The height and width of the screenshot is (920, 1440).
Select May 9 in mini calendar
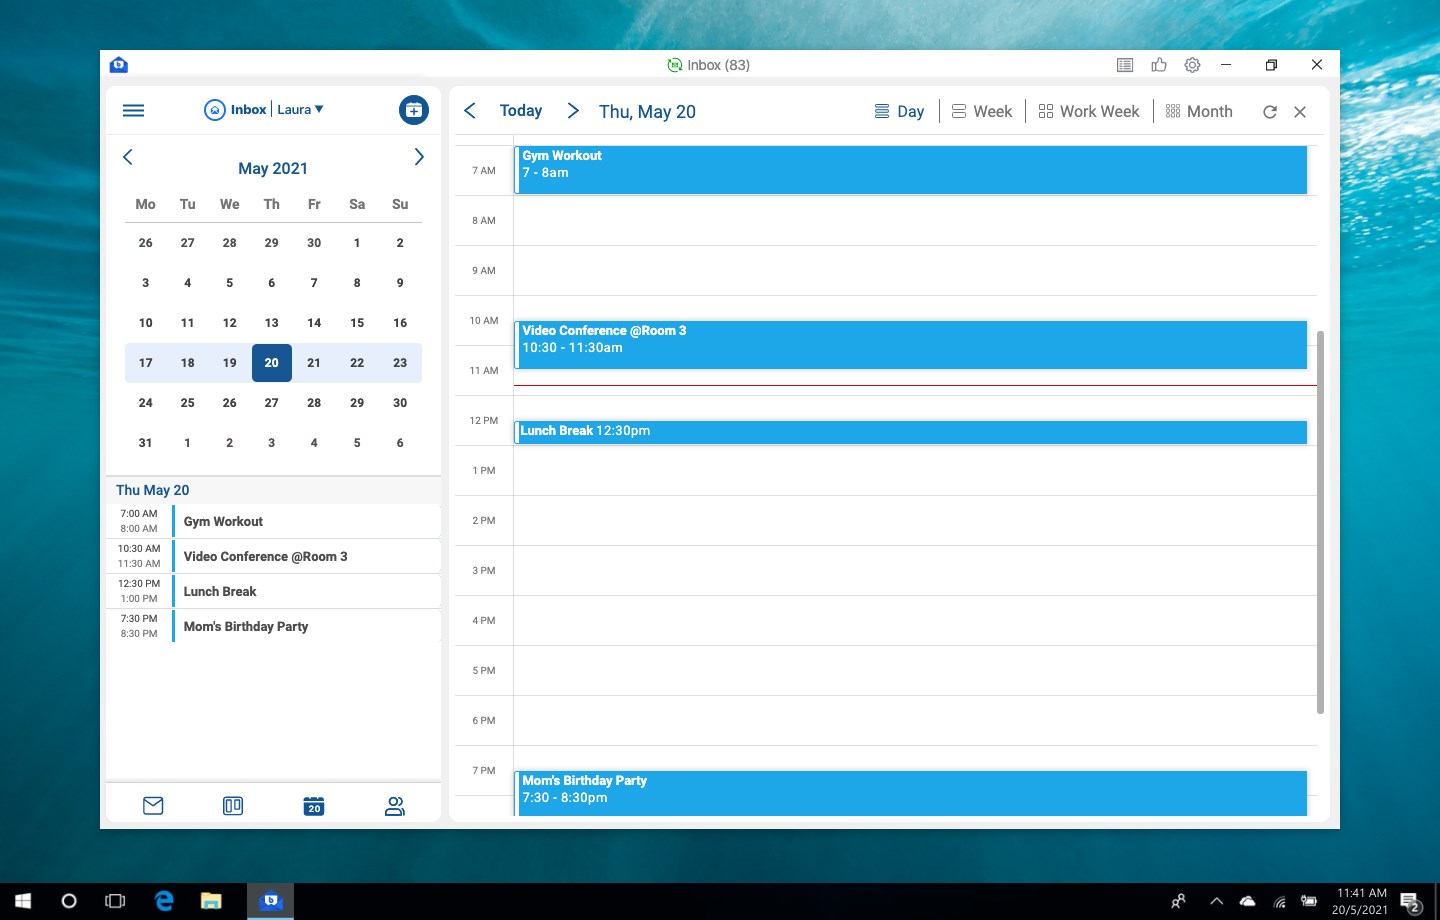point(400,283)
